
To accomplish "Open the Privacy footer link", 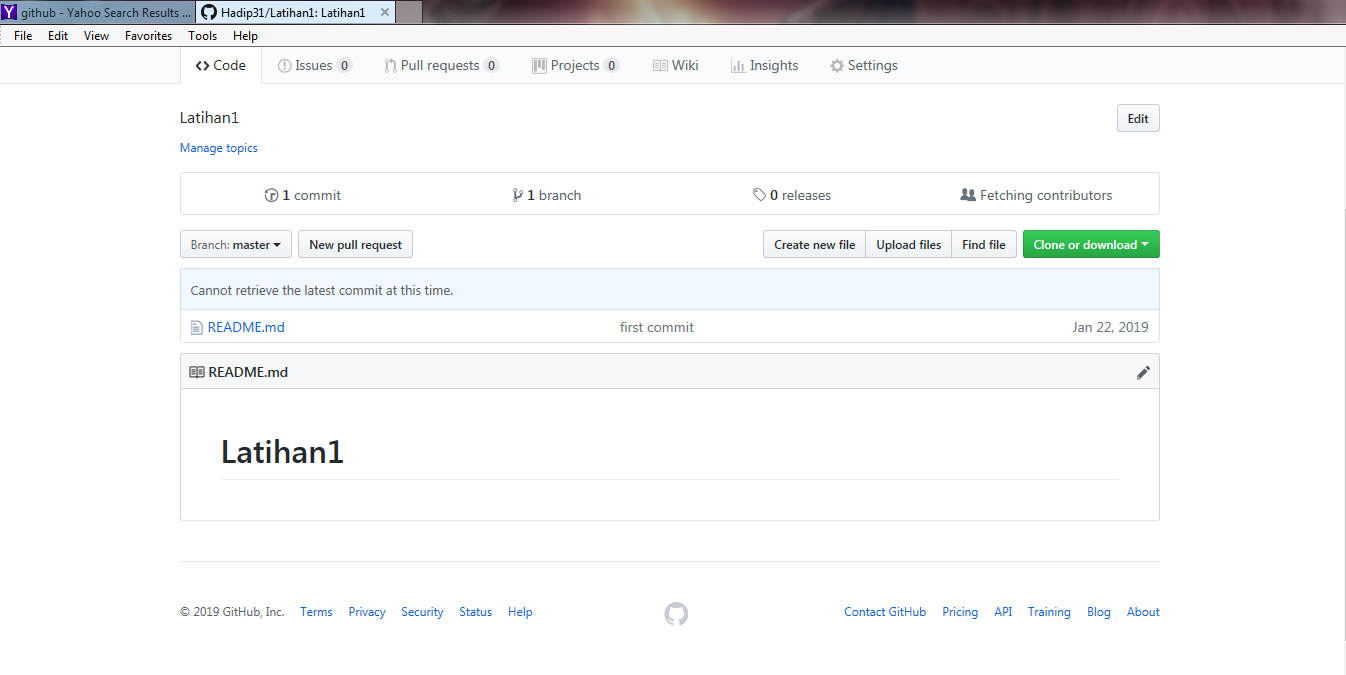I will 367,612.
